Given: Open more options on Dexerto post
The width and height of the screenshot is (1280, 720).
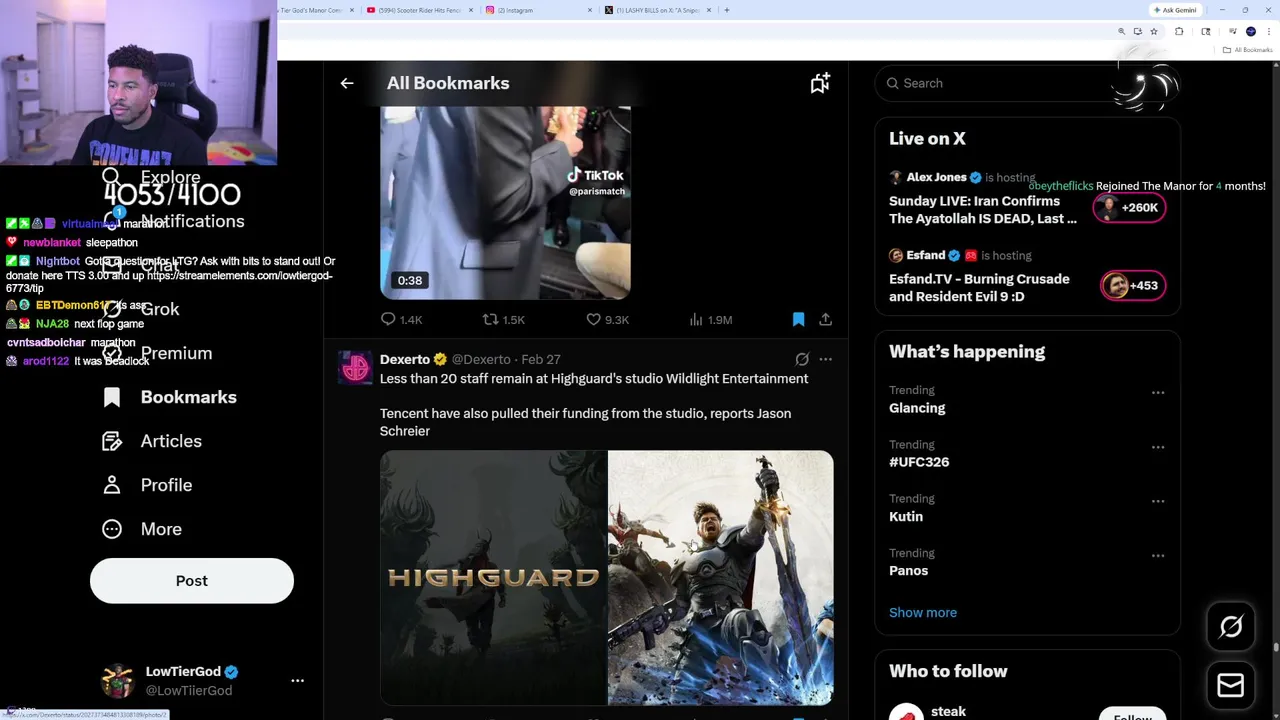Looking at the screenshot, I should tap(825, 359).
